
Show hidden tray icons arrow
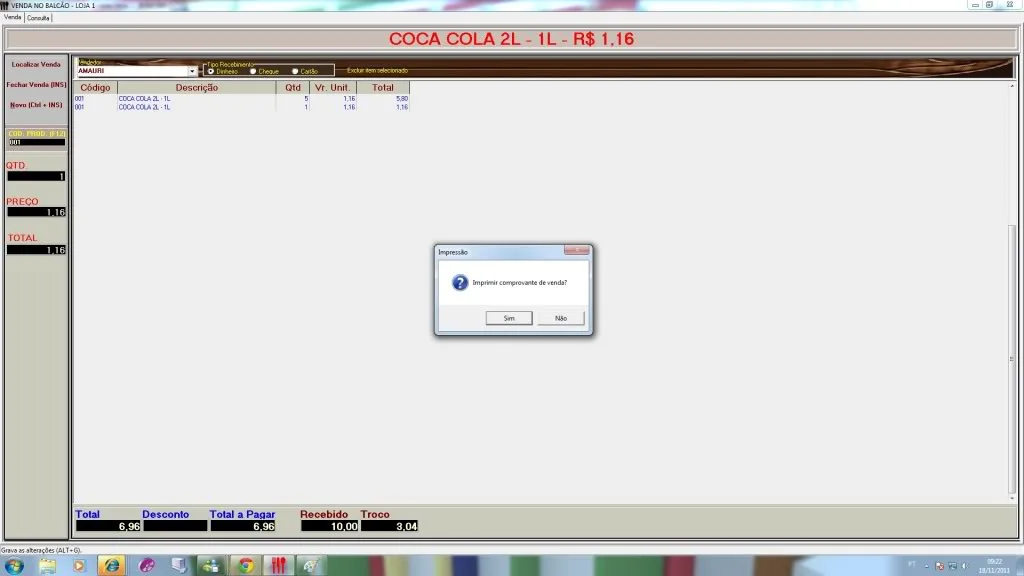(927, 566)
